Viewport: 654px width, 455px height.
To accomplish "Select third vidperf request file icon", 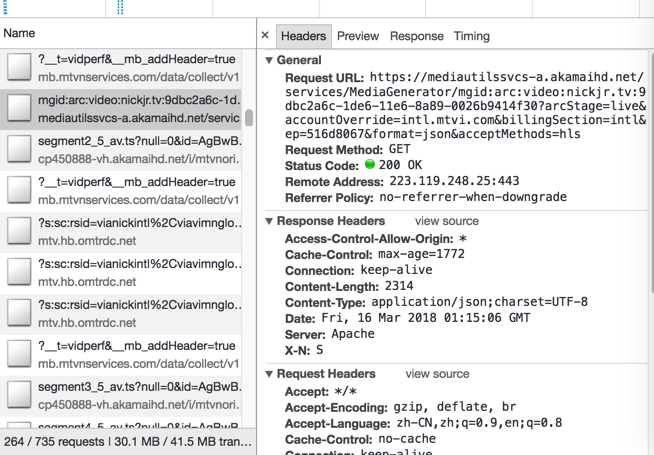I will point(19,353).
